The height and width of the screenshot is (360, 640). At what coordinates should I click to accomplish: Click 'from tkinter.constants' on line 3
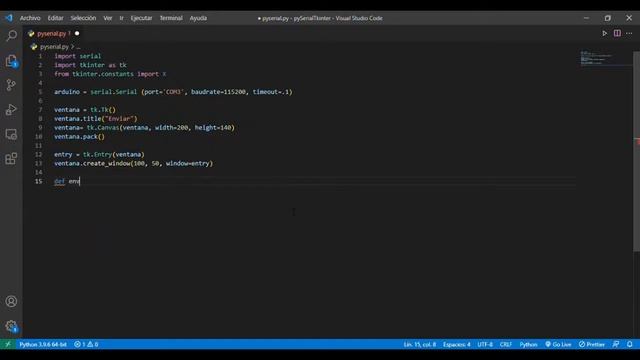pos(94,74)
